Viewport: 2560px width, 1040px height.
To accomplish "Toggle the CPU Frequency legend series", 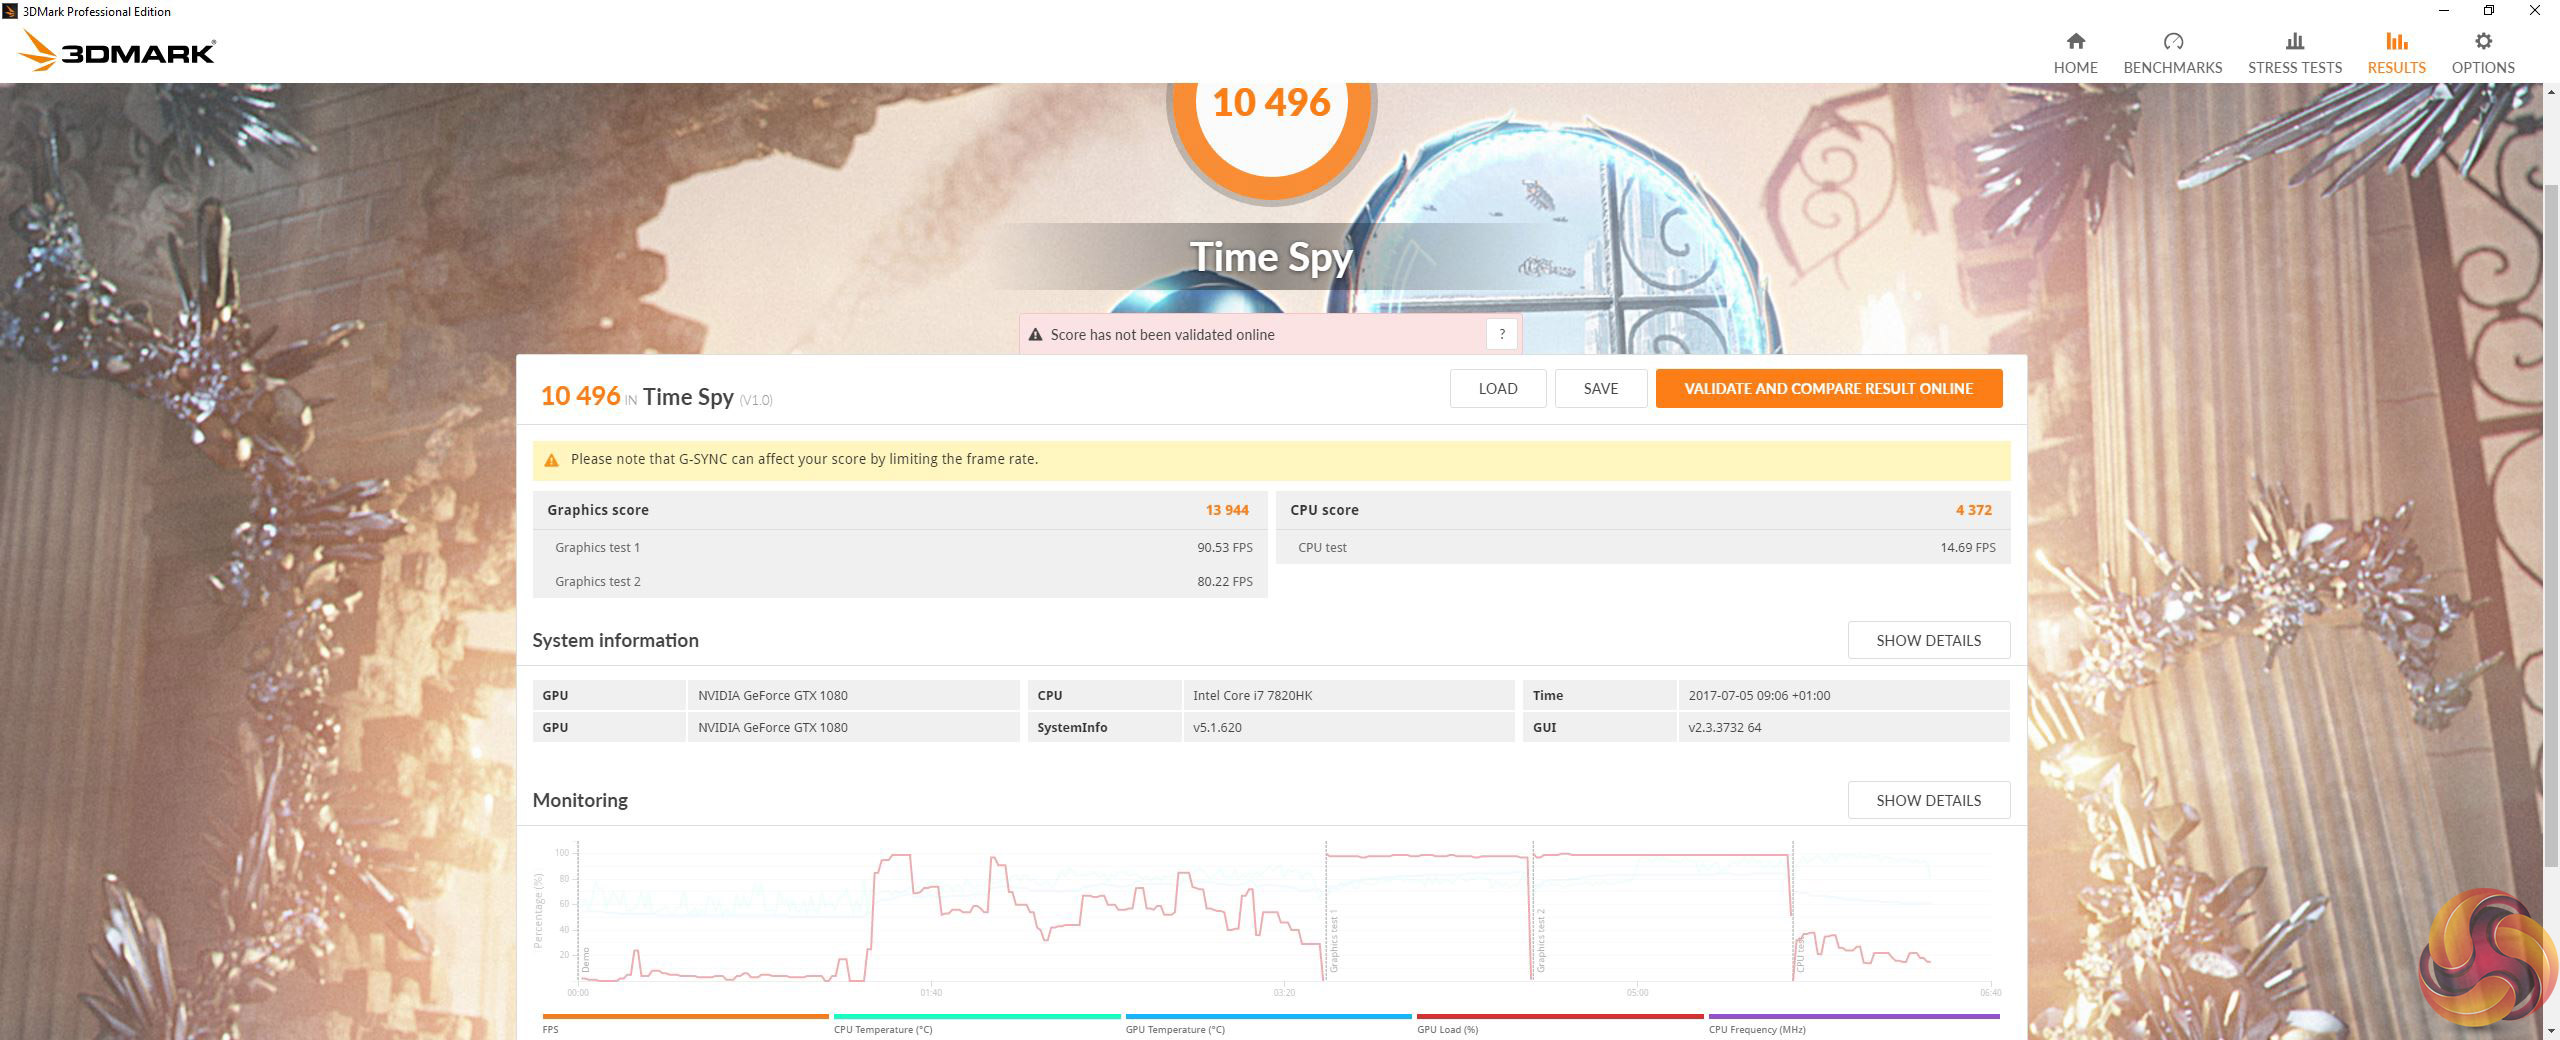I will 1854,1023.
